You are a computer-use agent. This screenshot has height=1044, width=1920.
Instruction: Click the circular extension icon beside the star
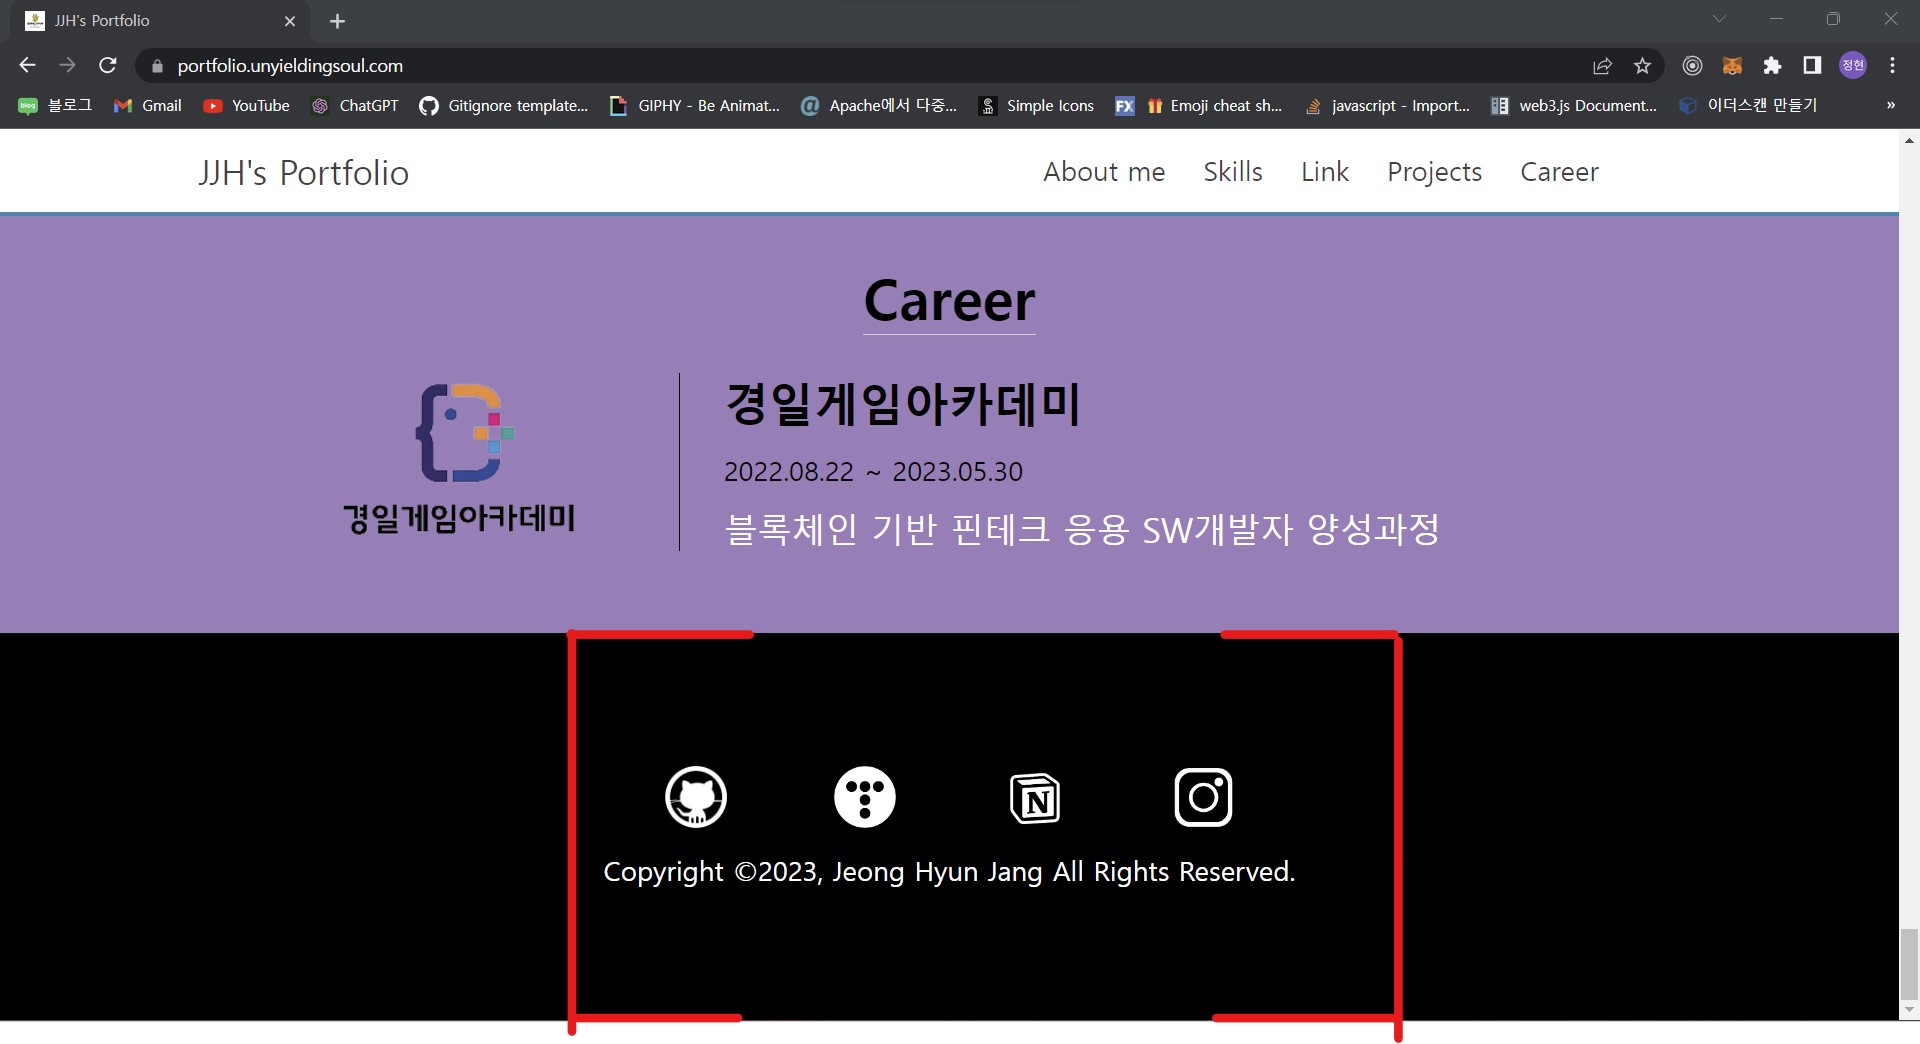[1692, 66]
